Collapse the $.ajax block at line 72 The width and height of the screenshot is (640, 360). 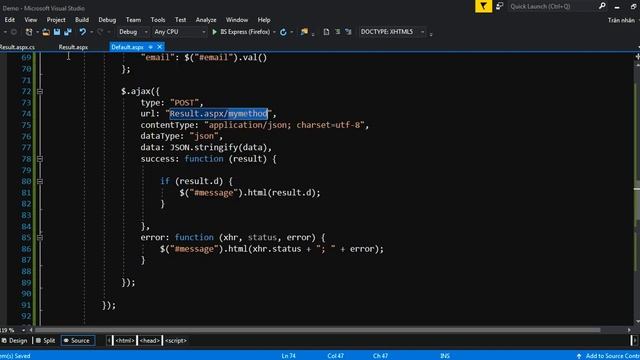[40, 91]
